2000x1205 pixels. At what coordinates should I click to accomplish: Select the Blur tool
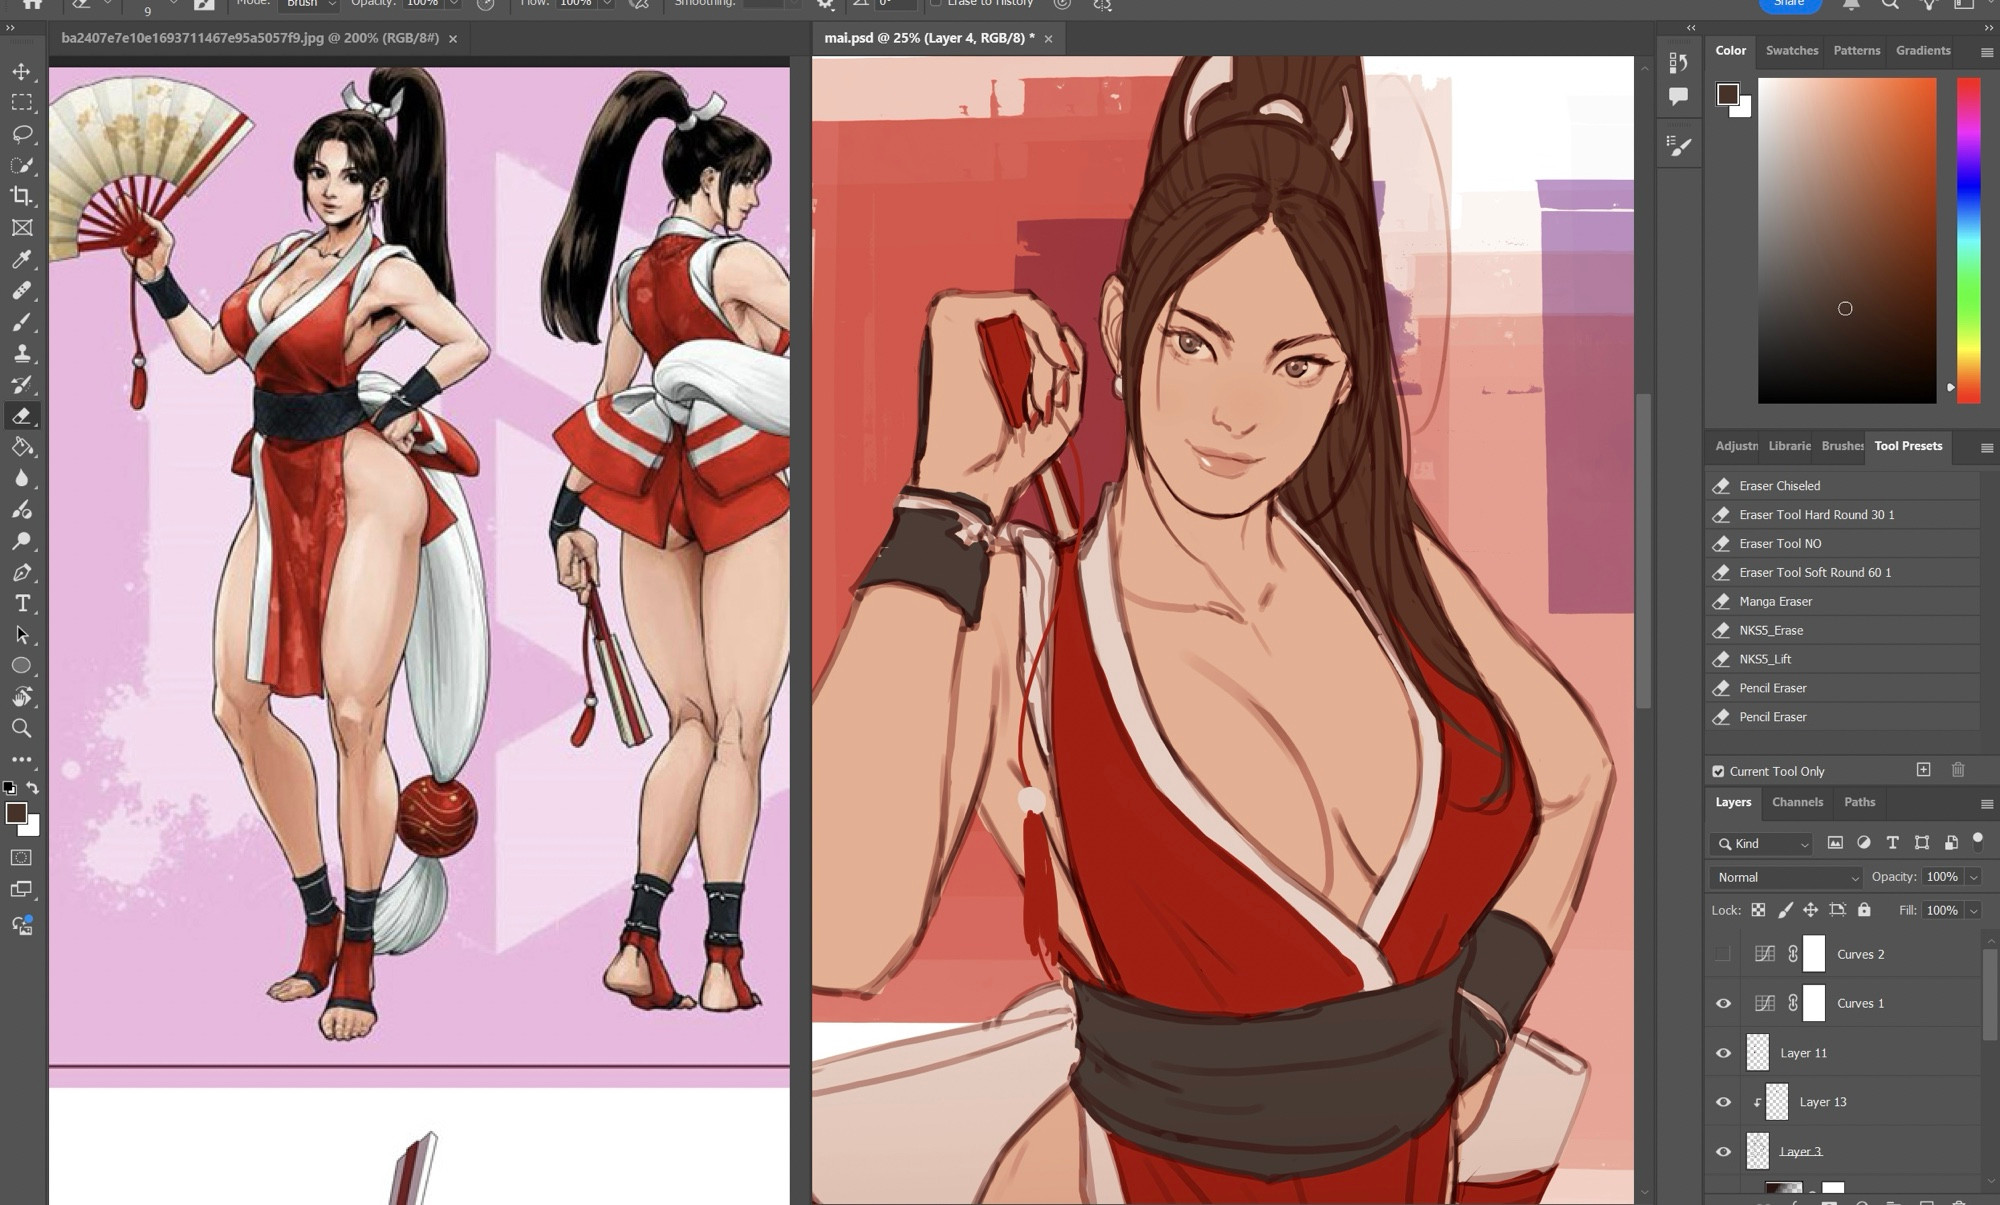pyautogui.click(x=21, y=478)
